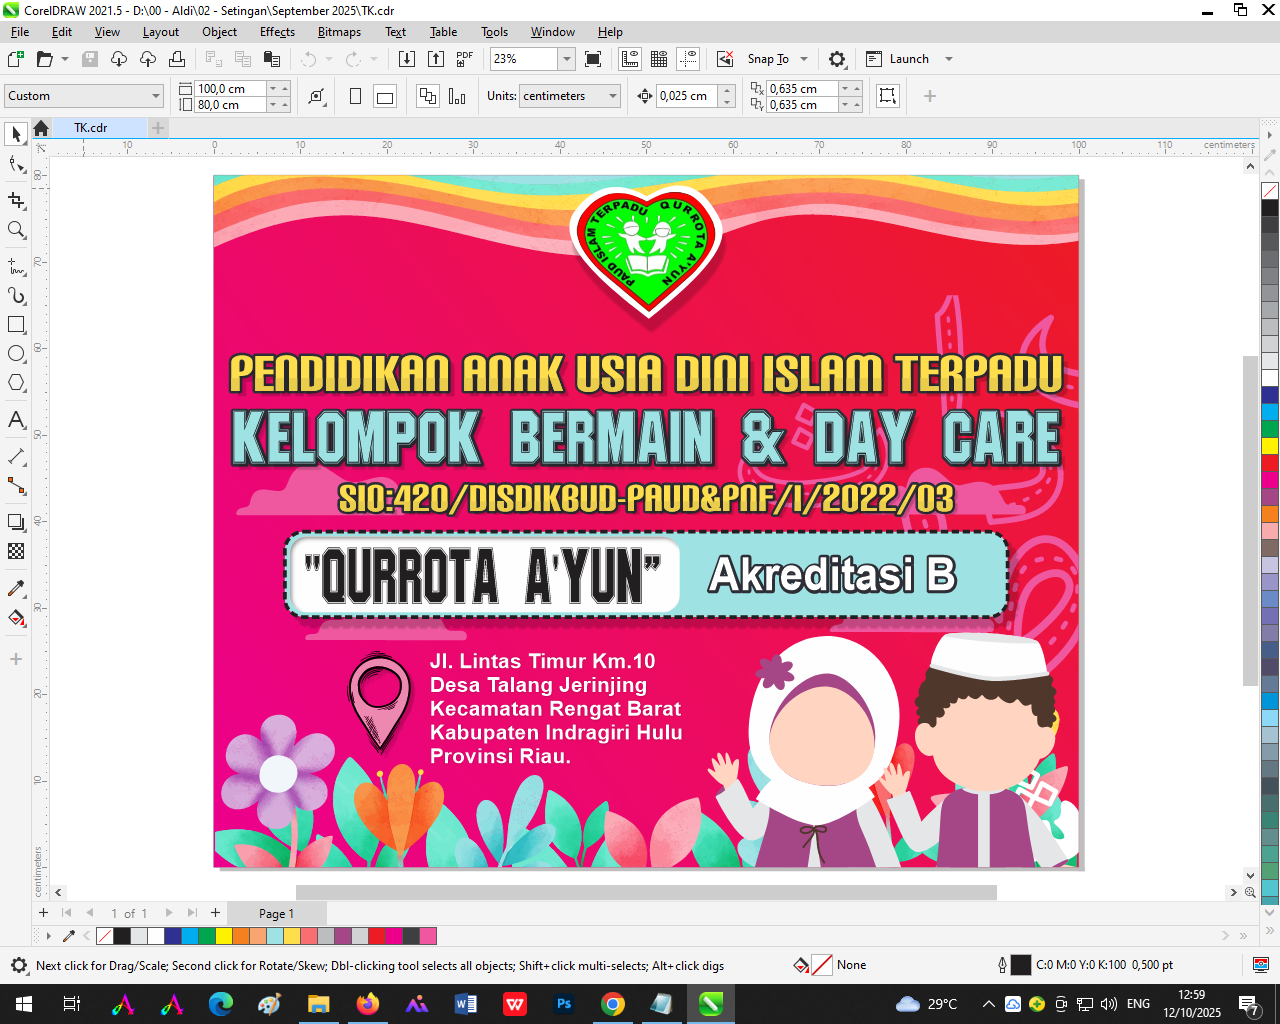This screenshot has width=1280, height=1024.
Task: Click the Import icon in toolbar
Action: (x=407, y=59)
